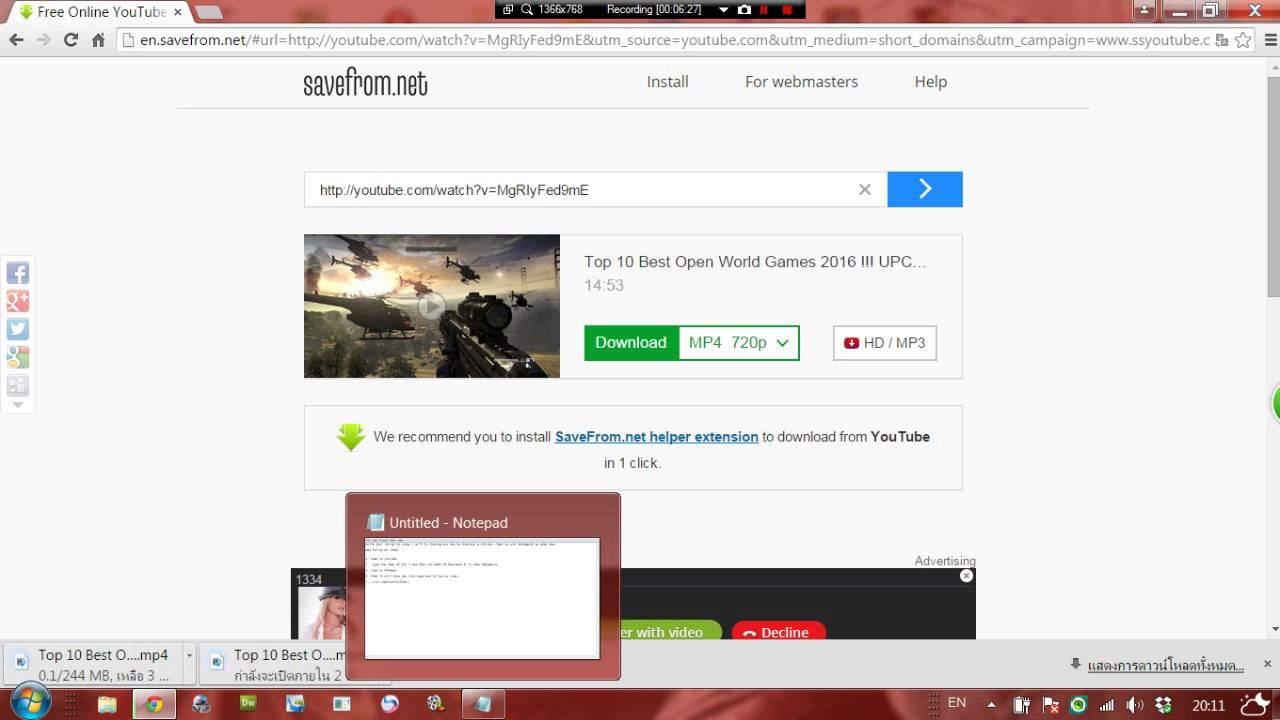Image resolution: width=1280 pixels, height=720 pixels.
Task: Click the HD / MP3 button
Action: point(885,343)
